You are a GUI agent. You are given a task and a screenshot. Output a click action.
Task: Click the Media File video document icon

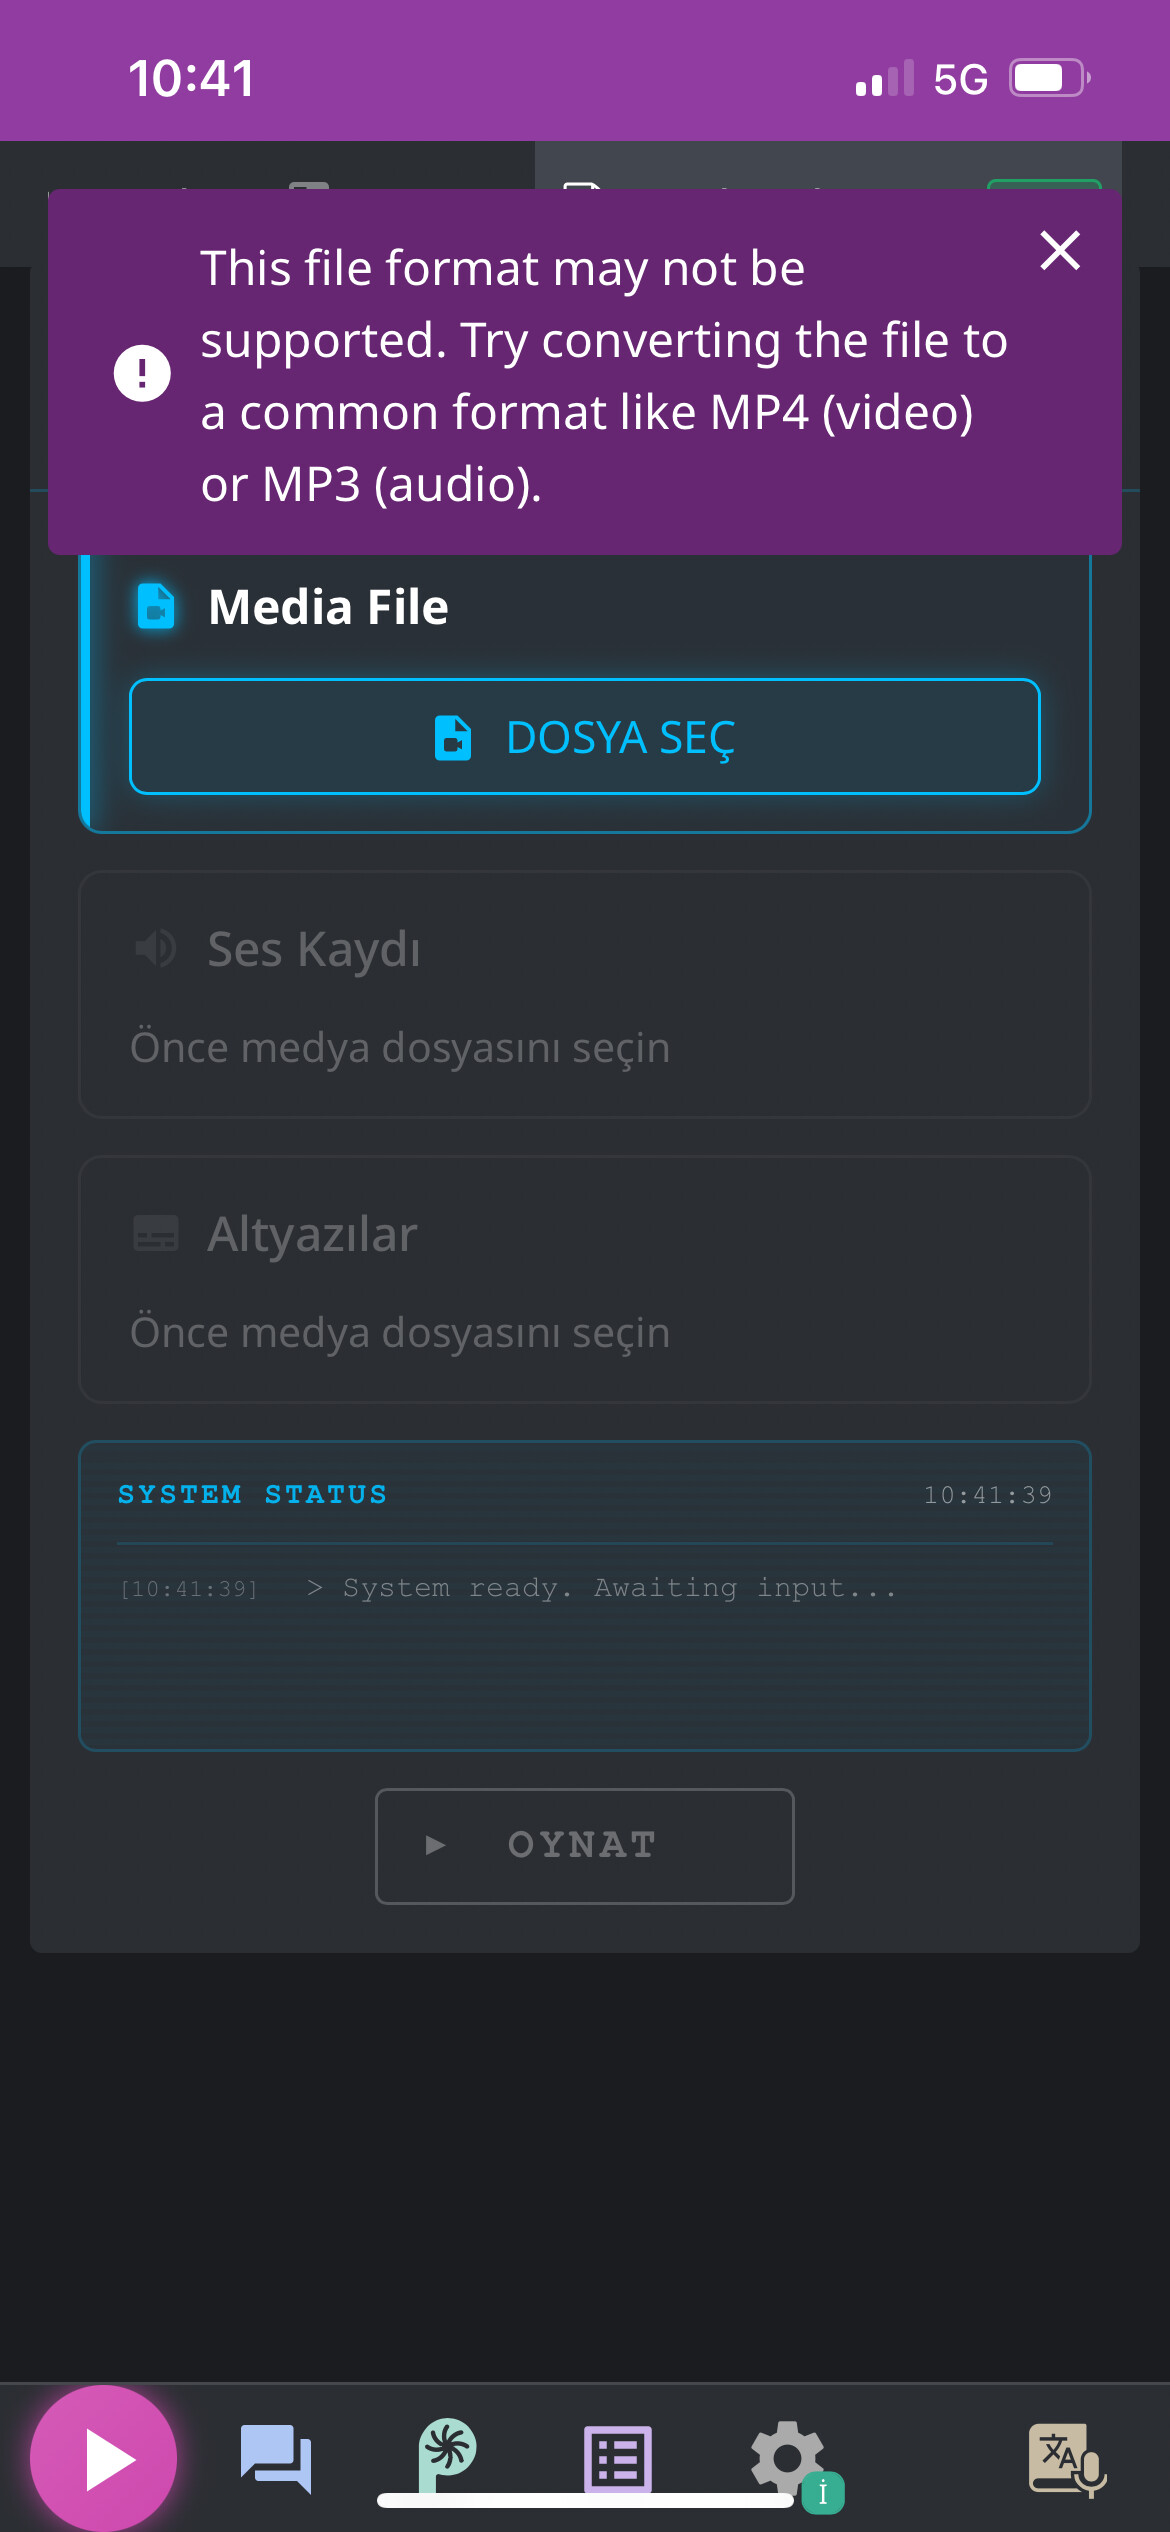coord(156,606)
